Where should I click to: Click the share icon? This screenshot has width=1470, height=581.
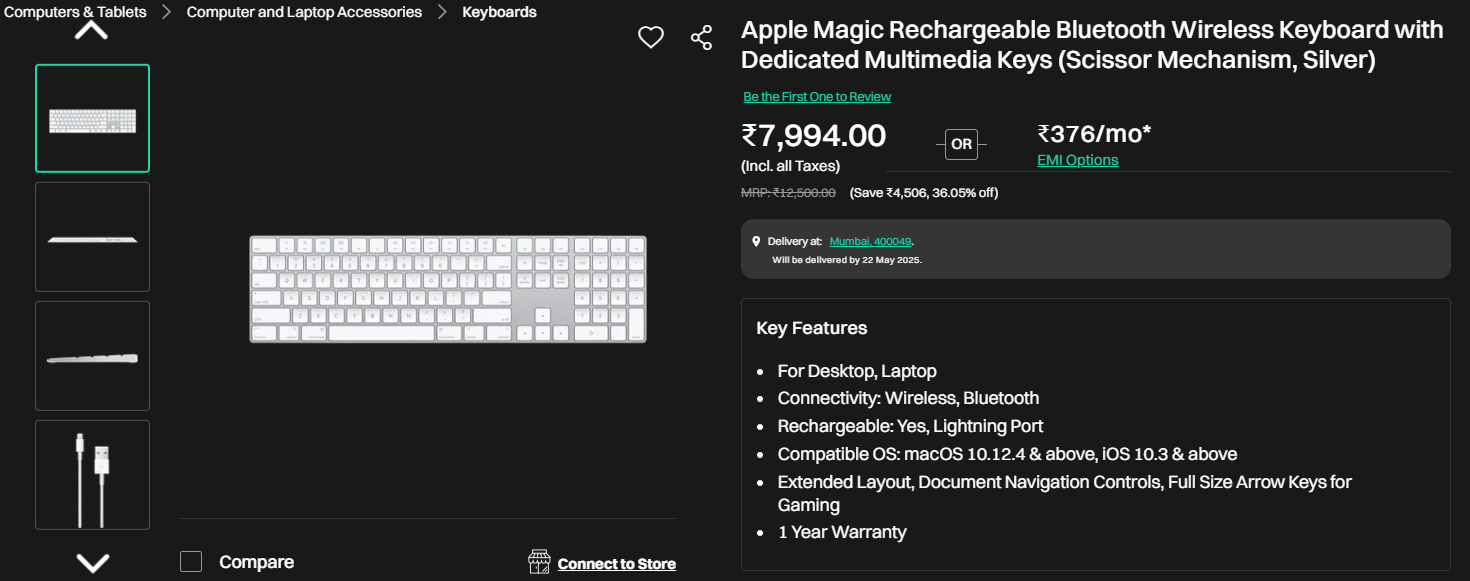[701, 38]
